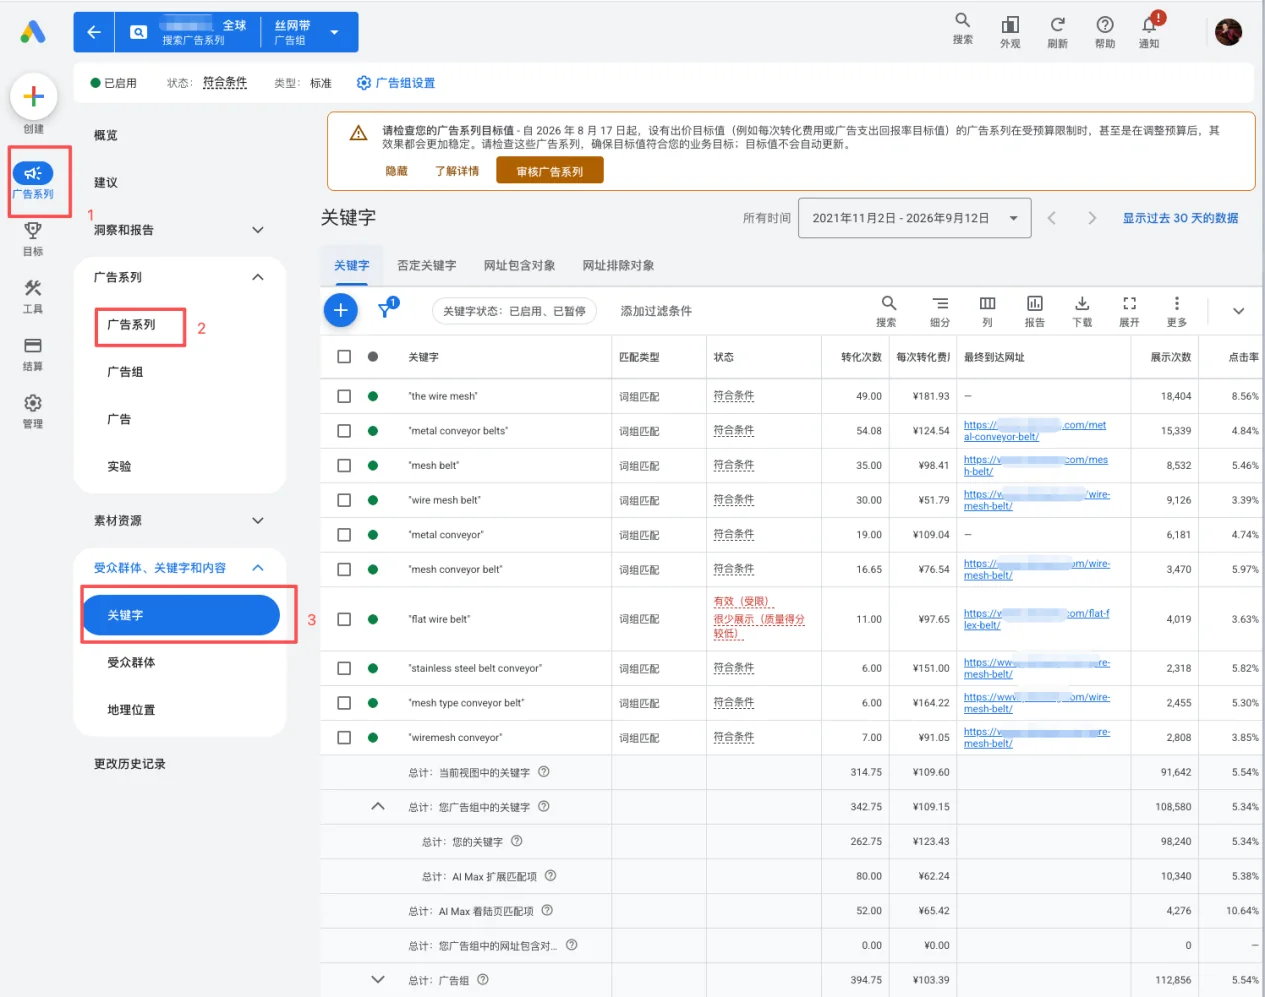The image size is (1265, 997).
Task: Click 显示过去 30 天的数据 link
Action: (x=1180, y=218)
